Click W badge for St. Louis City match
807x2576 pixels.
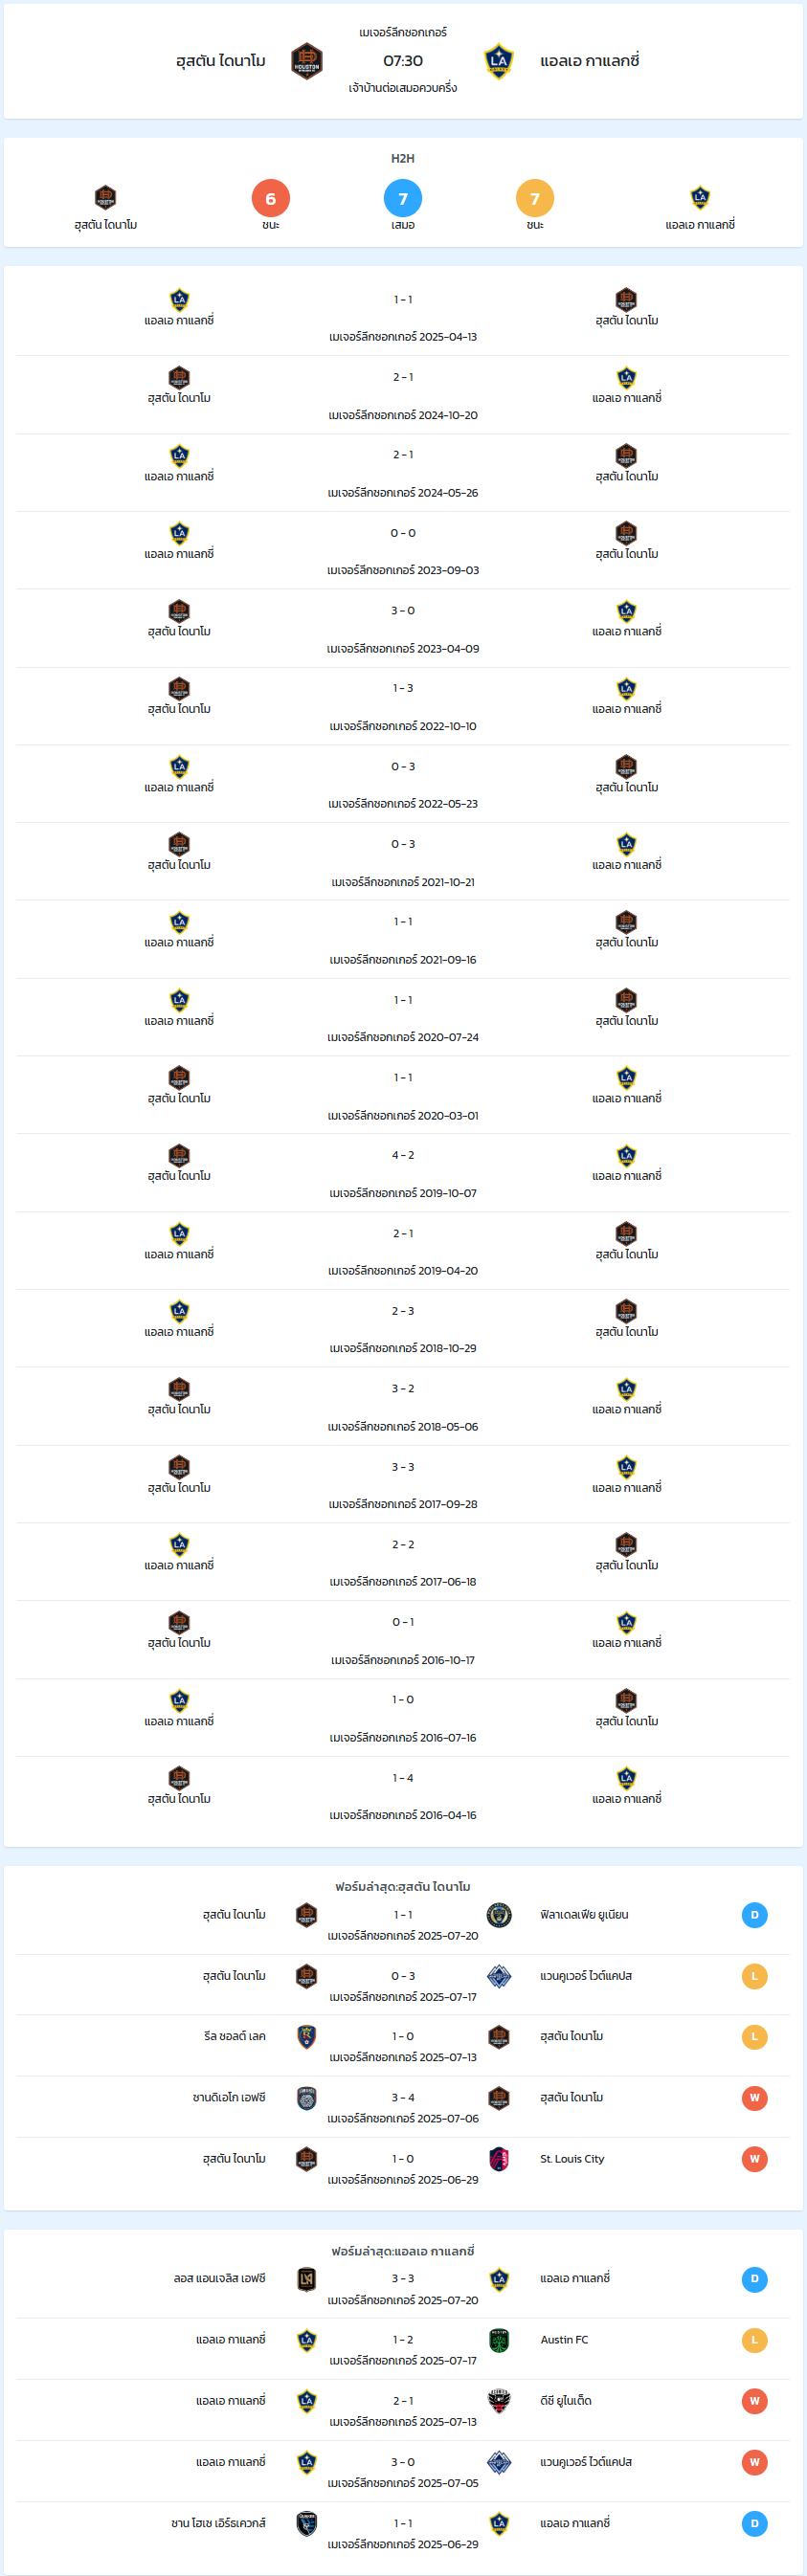click(x=755, y=2159)
